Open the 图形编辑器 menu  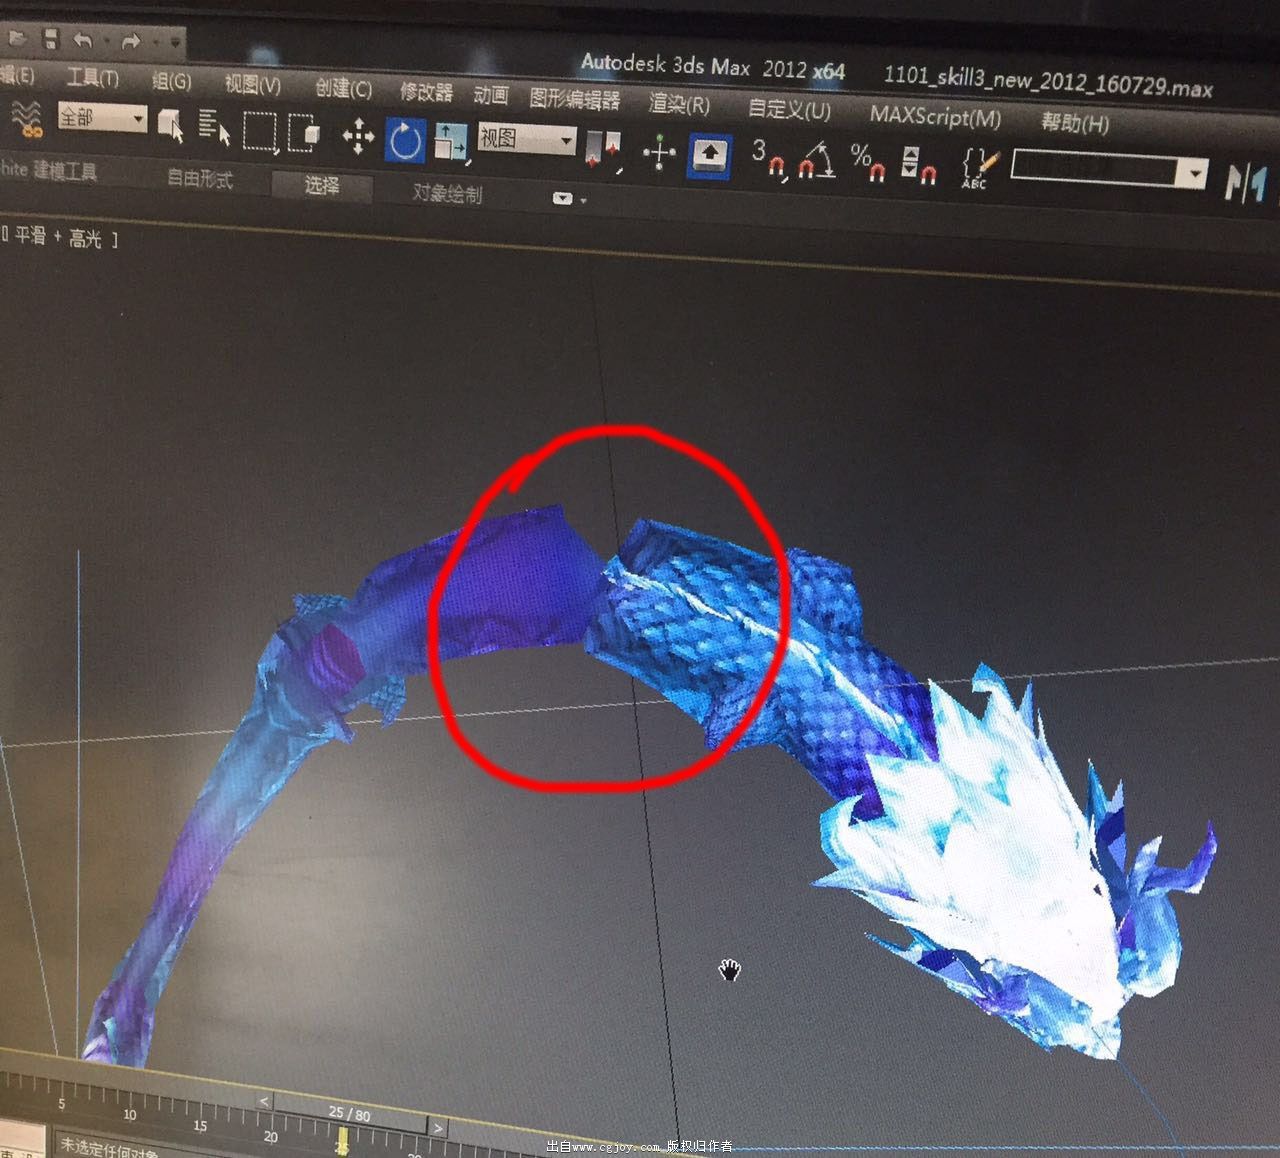575,100
